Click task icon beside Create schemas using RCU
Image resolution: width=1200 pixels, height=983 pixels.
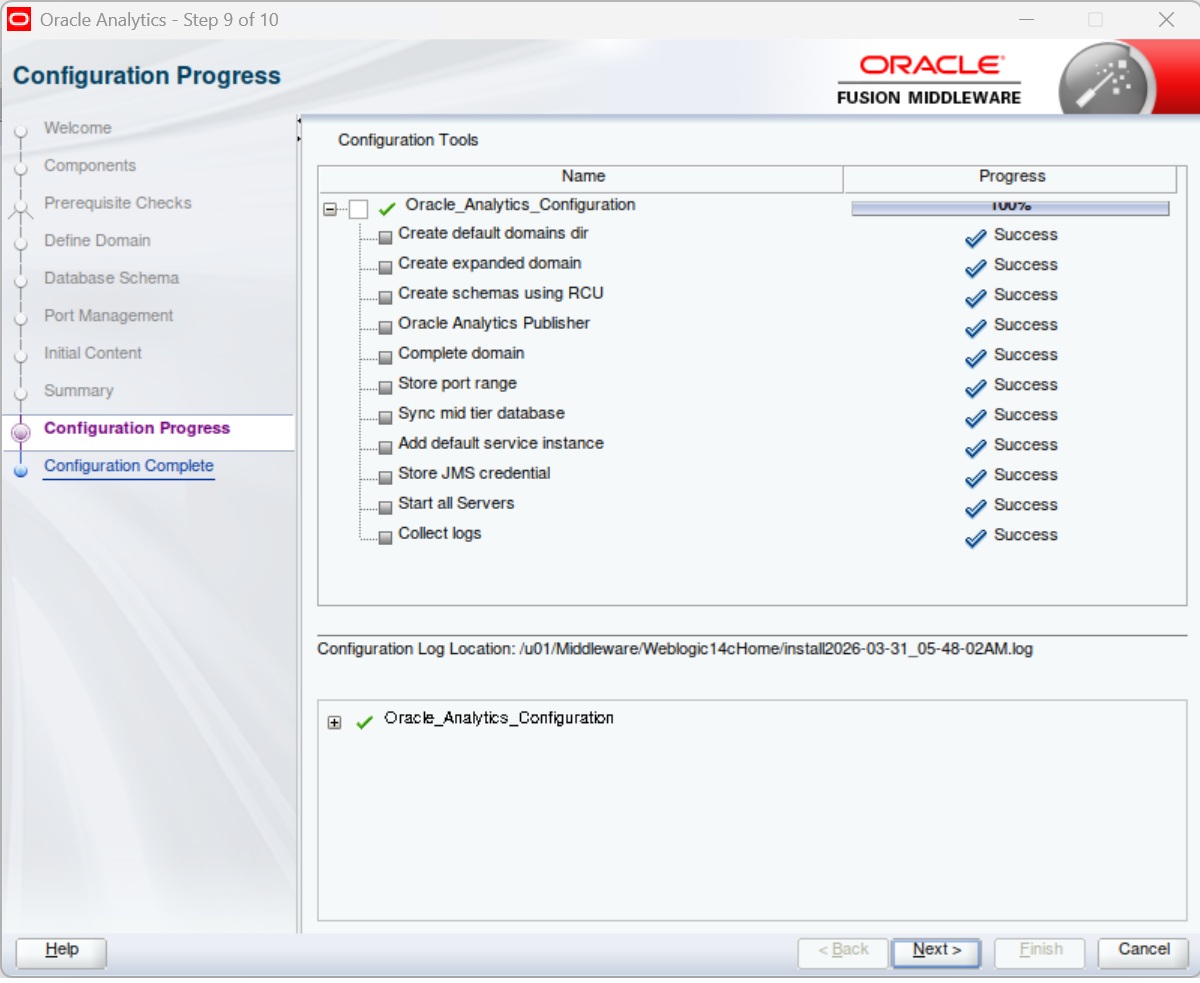tap(386, 298)
